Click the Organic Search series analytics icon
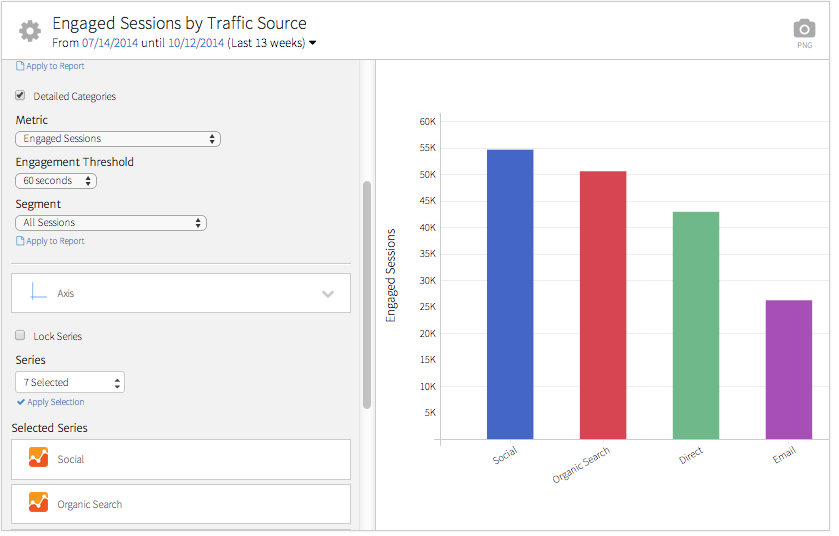839x536 pixels. (x=39, y=504)
